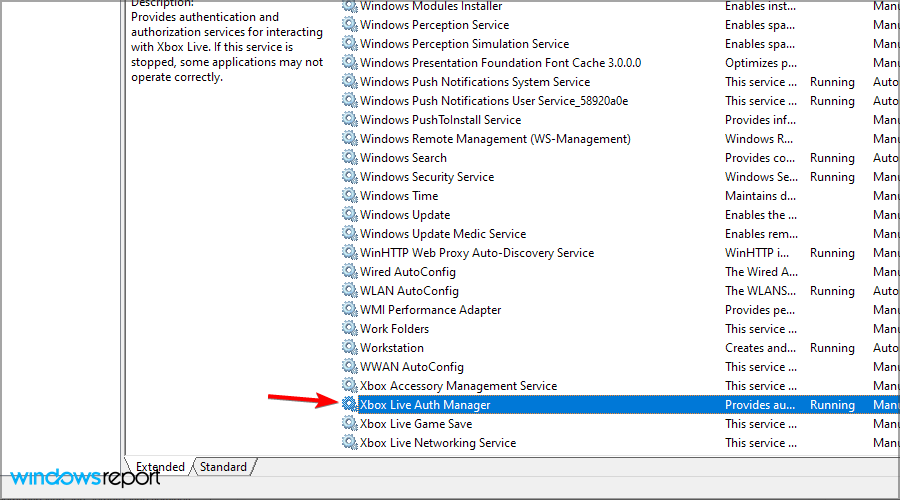
Task: Select Windows PushToInstall Service name
Action: 440,120
